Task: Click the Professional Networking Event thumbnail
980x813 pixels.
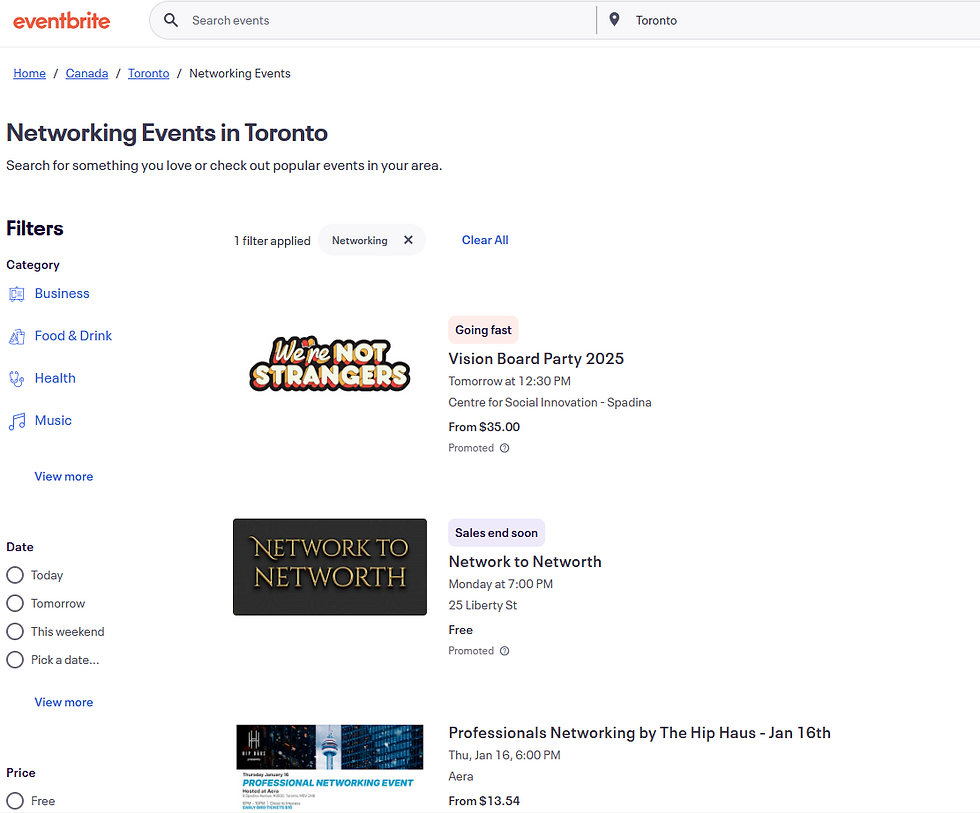Action: click(330, 767)
